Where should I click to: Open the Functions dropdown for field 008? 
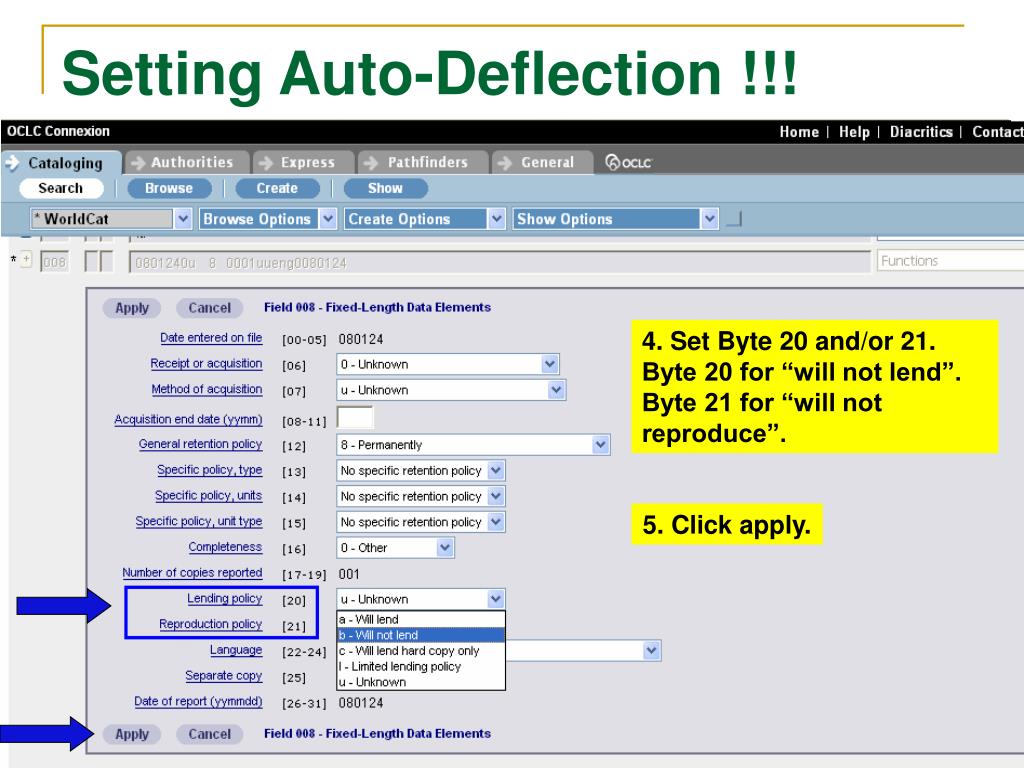pyautogui.click(x=950, y=261)
